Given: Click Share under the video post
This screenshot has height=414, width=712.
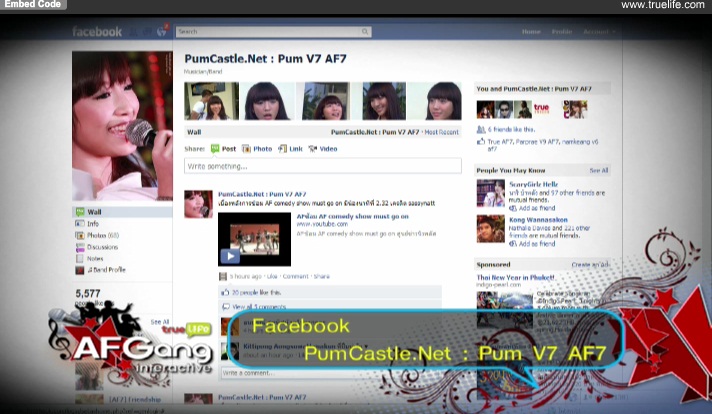Looking at the screenshot, I should click(x=321, y=276).
